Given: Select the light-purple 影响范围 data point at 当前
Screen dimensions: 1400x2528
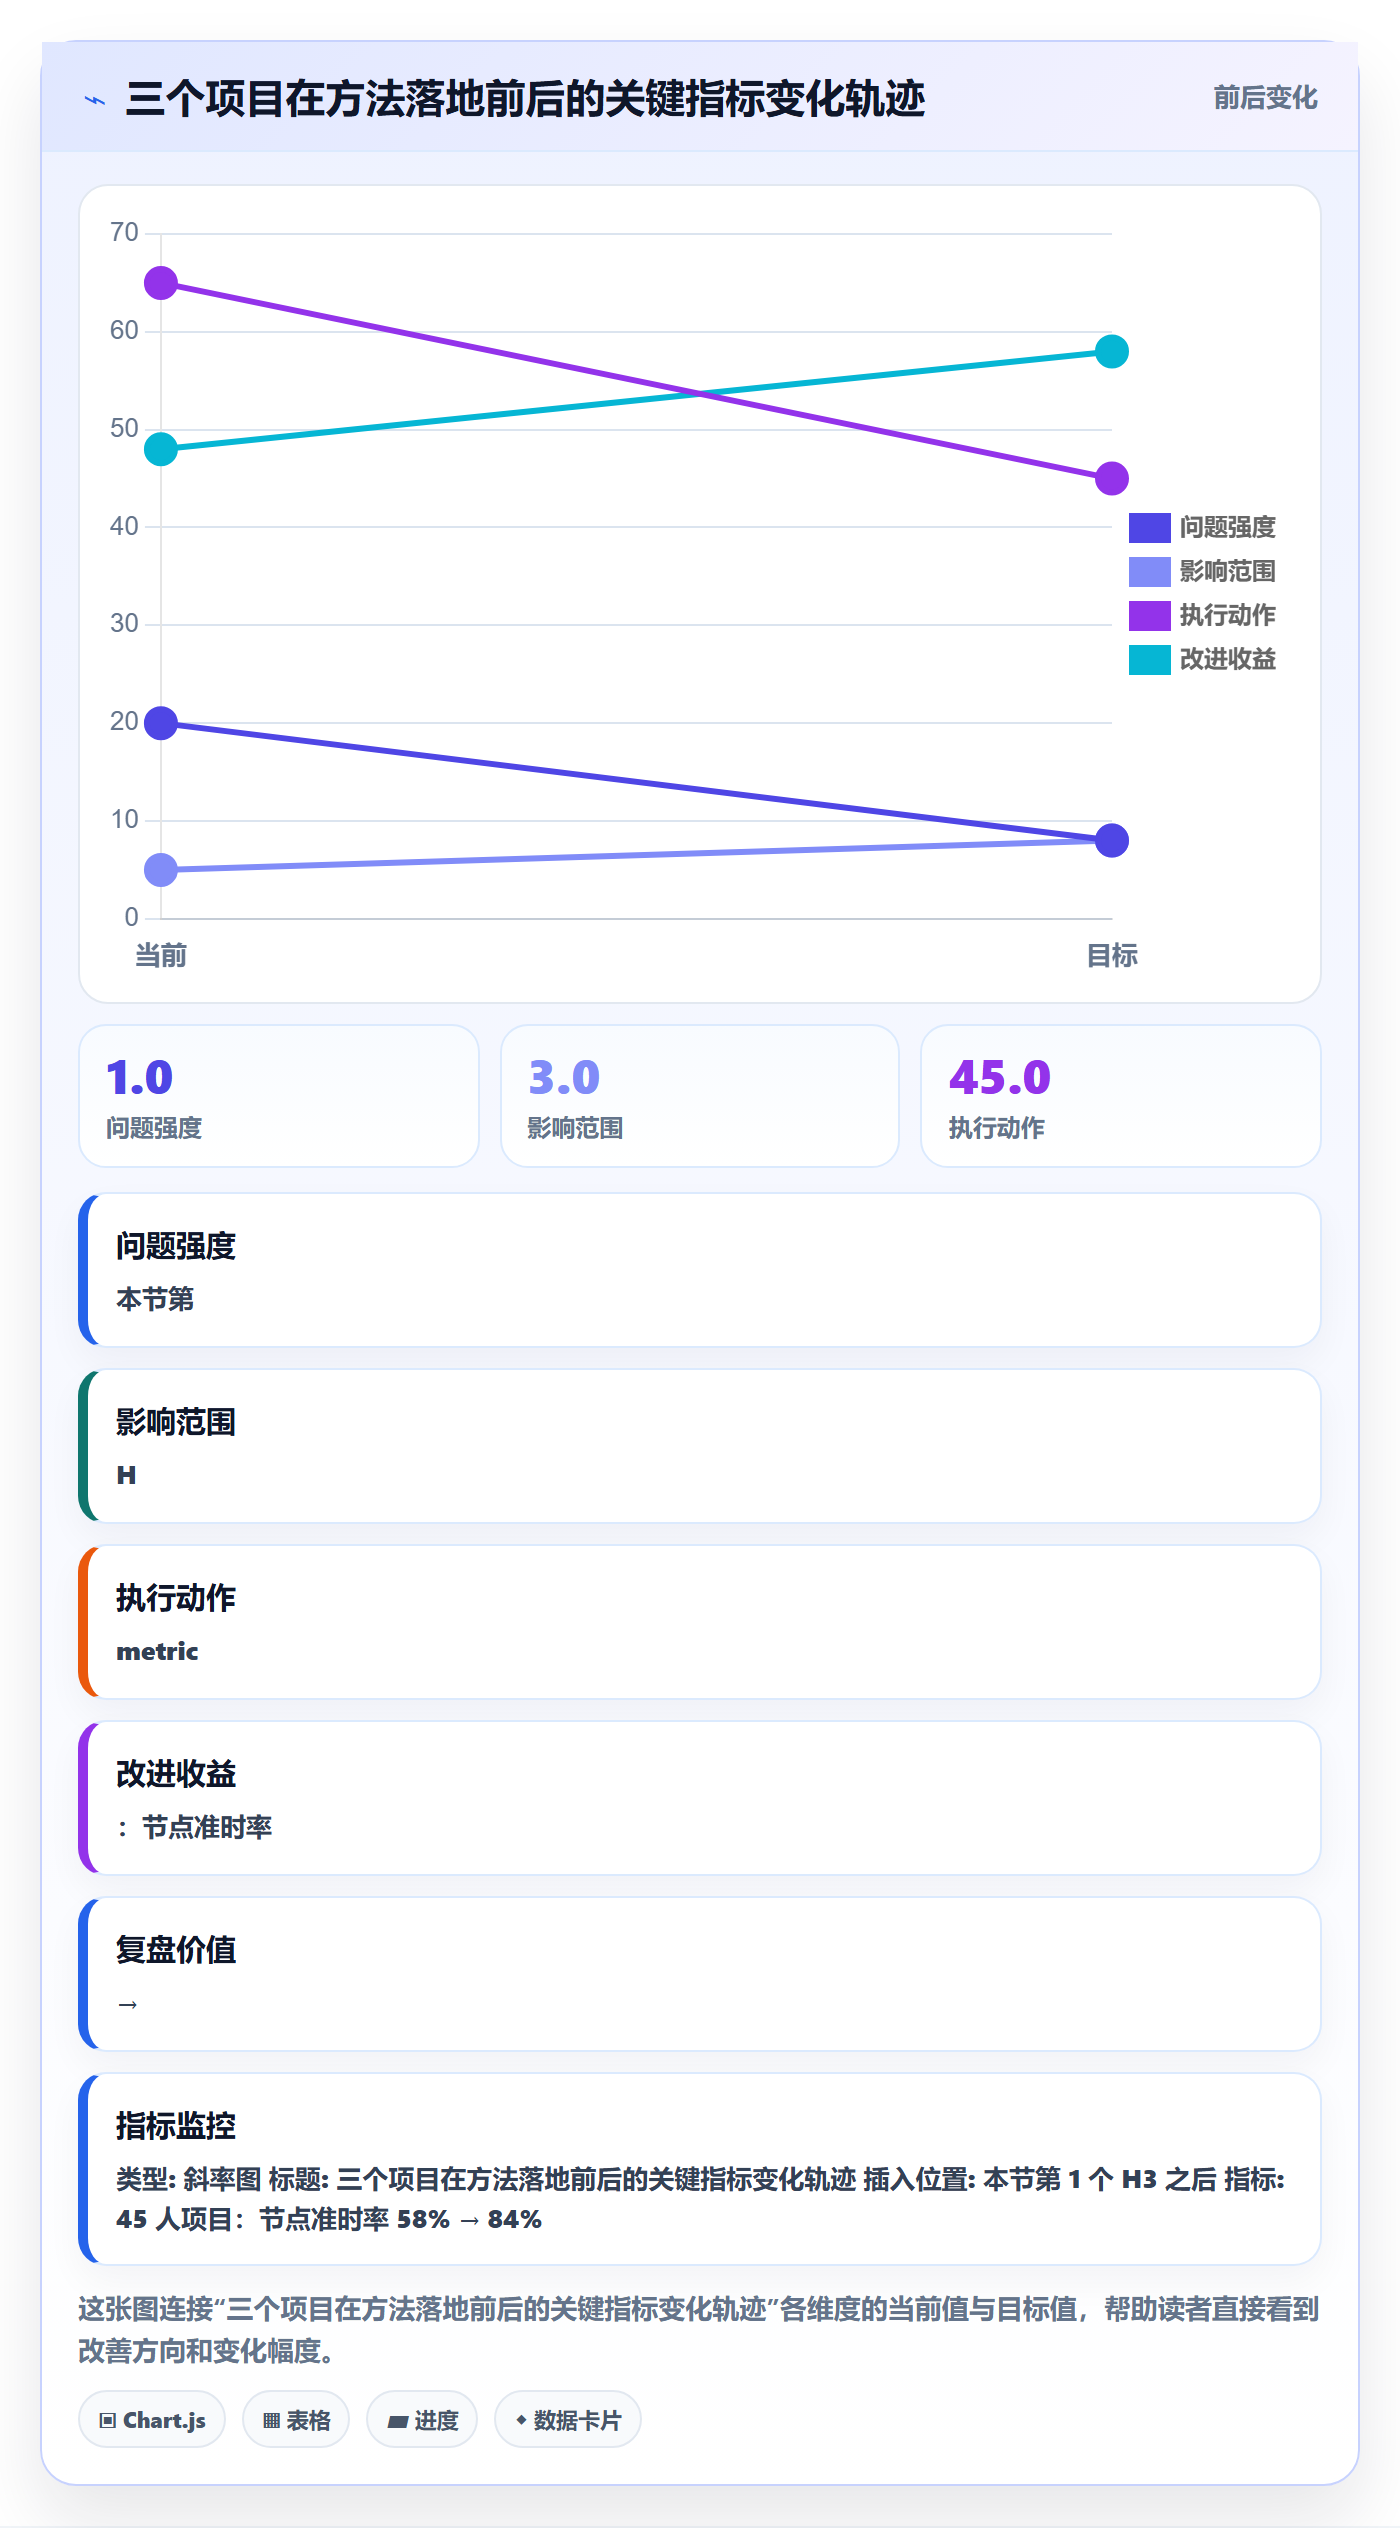Looking at the screenshot, I should pos(161,870).
